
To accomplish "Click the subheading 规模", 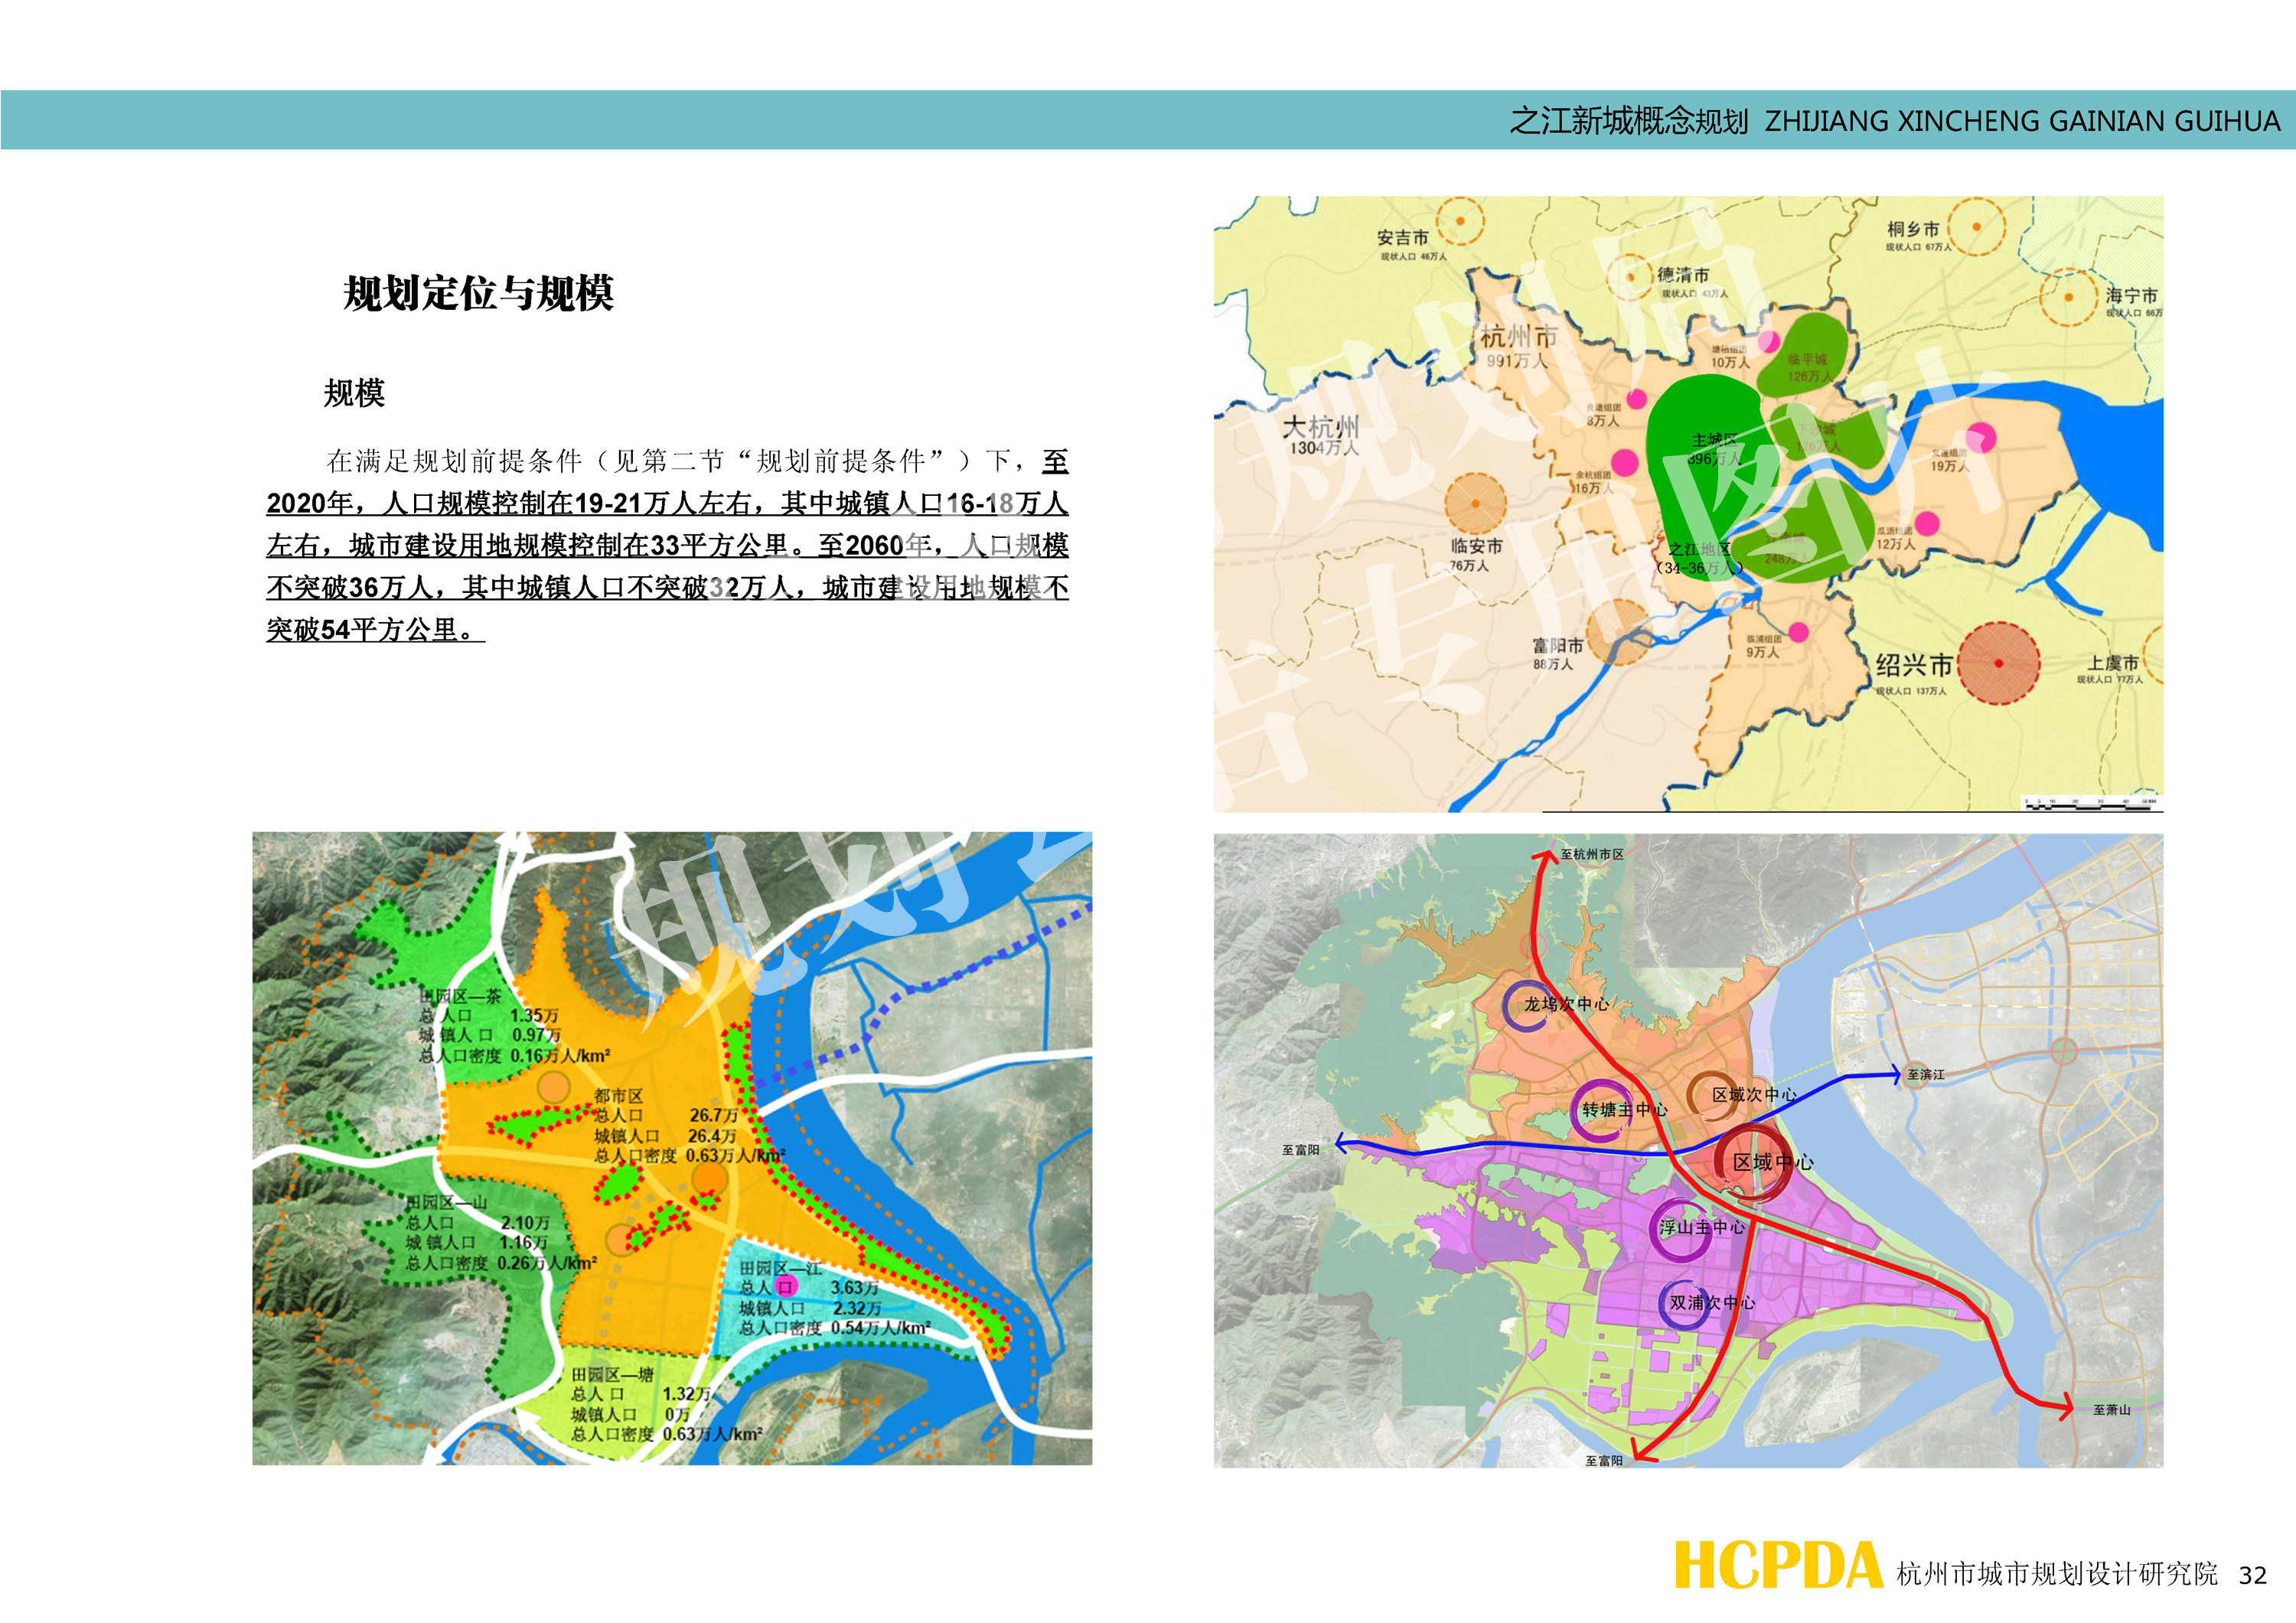I will pyautogui.click(x=354, y=393).
